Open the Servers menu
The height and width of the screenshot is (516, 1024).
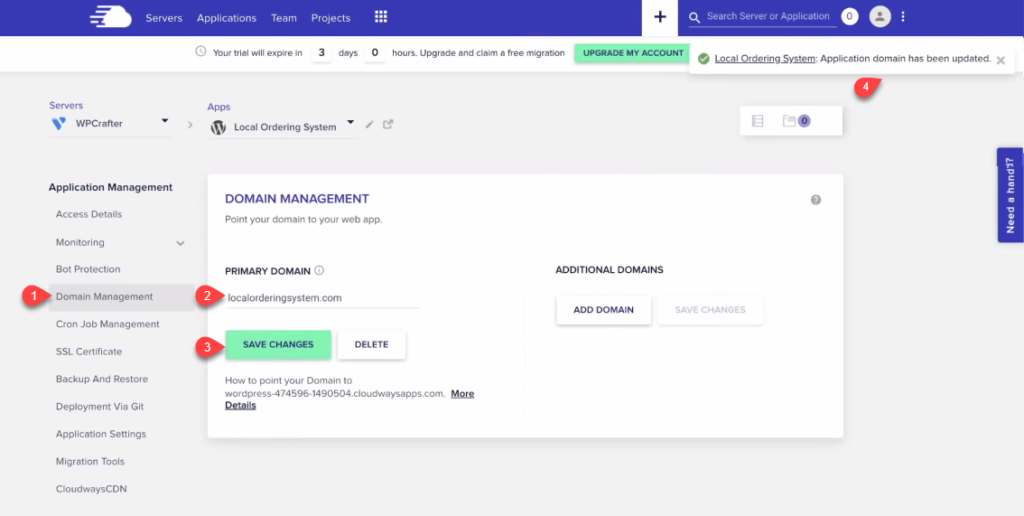164,18
